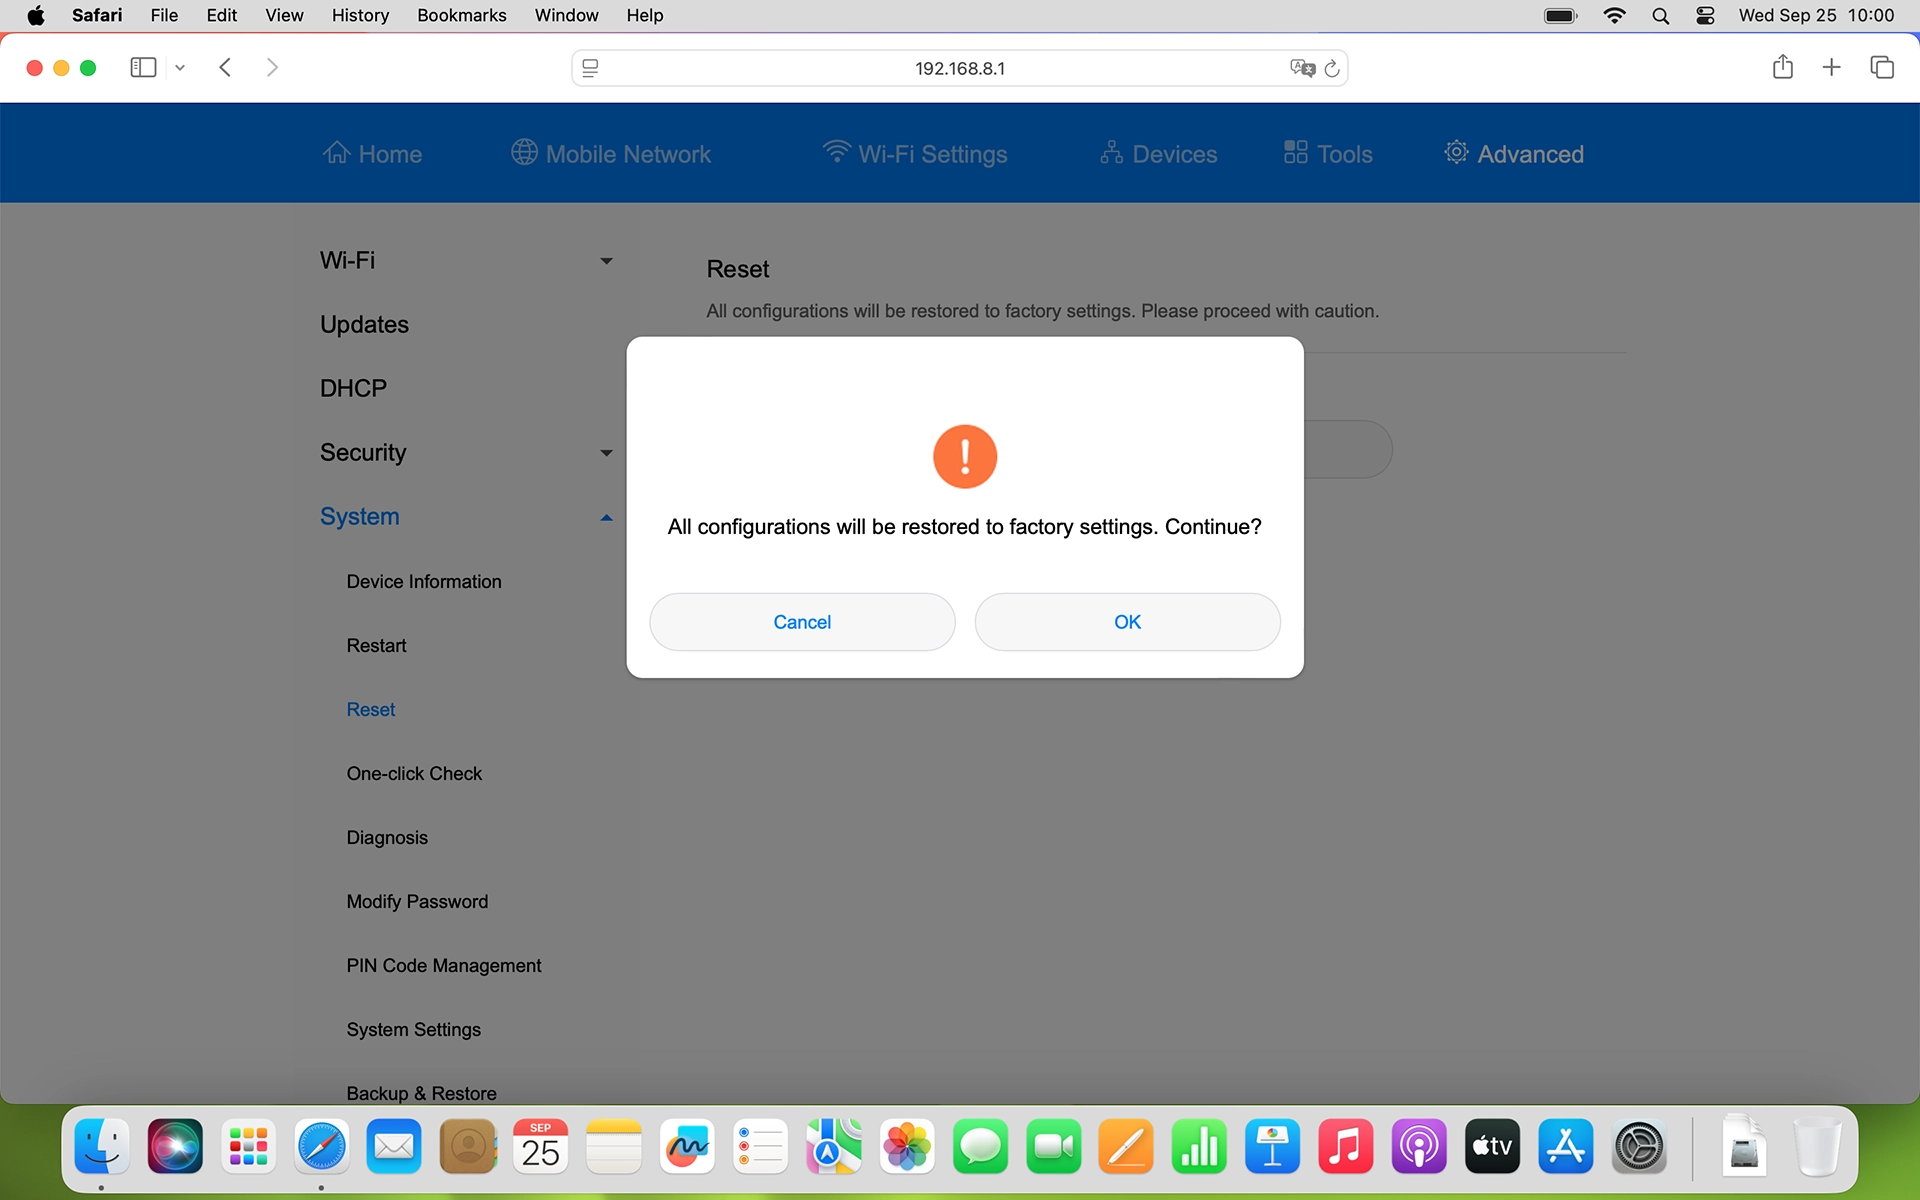Confirm factory reset by clicking OK

click(1126, 621)
